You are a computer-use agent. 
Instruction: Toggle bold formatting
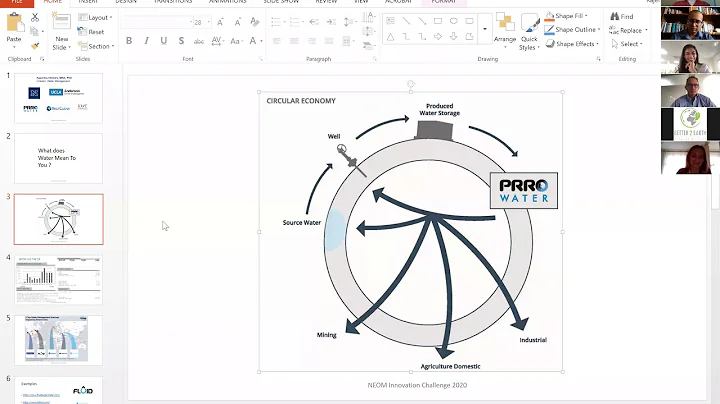tap(129, 41)
